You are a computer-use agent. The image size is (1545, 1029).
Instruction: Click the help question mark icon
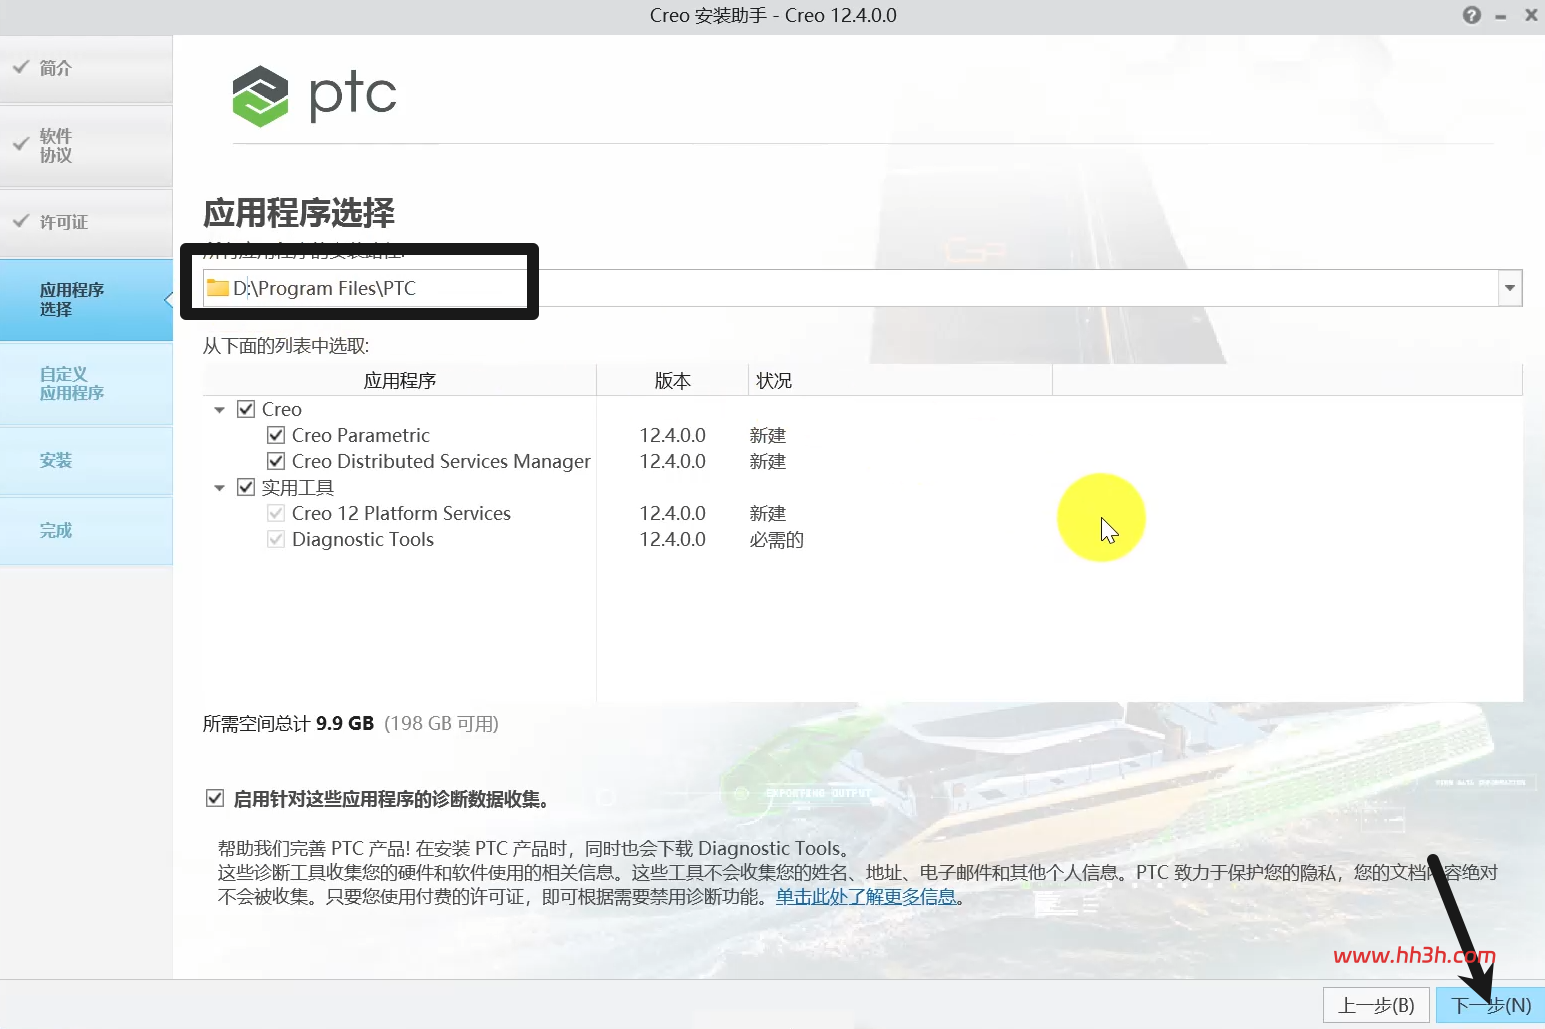pyautogui.click(x=1471, y=15)
